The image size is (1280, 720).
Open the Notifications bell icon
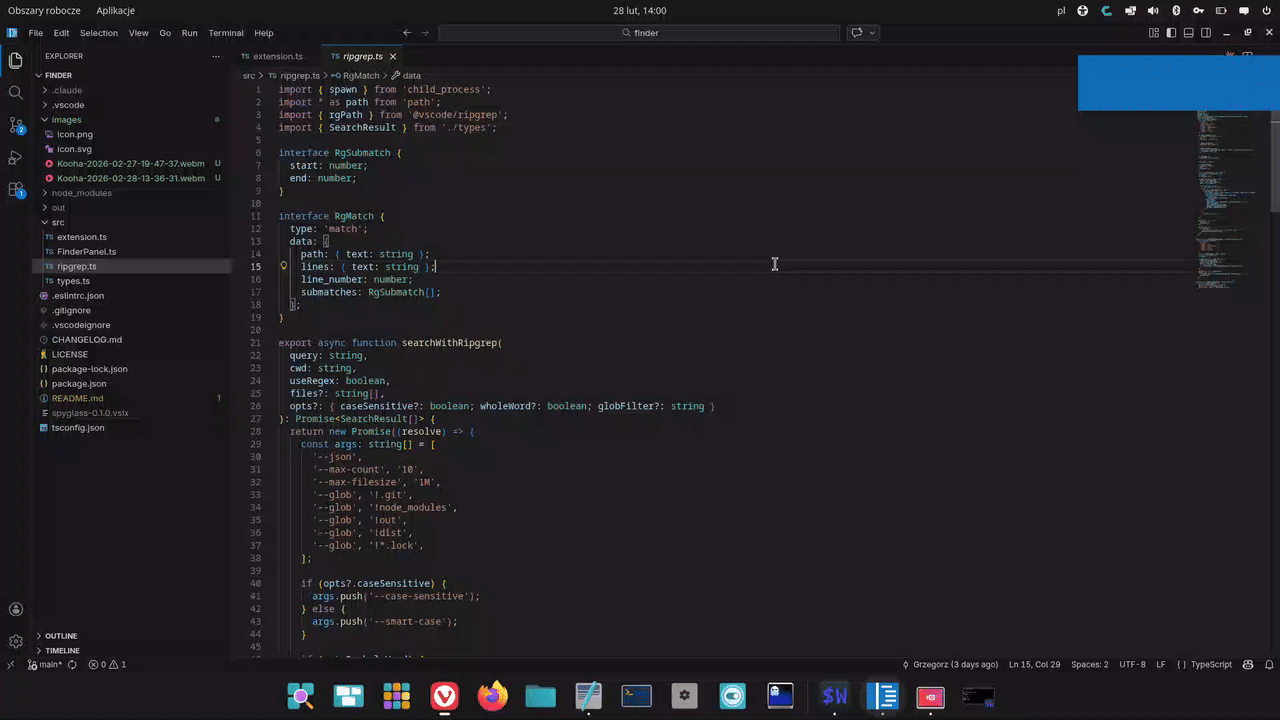1269,664
